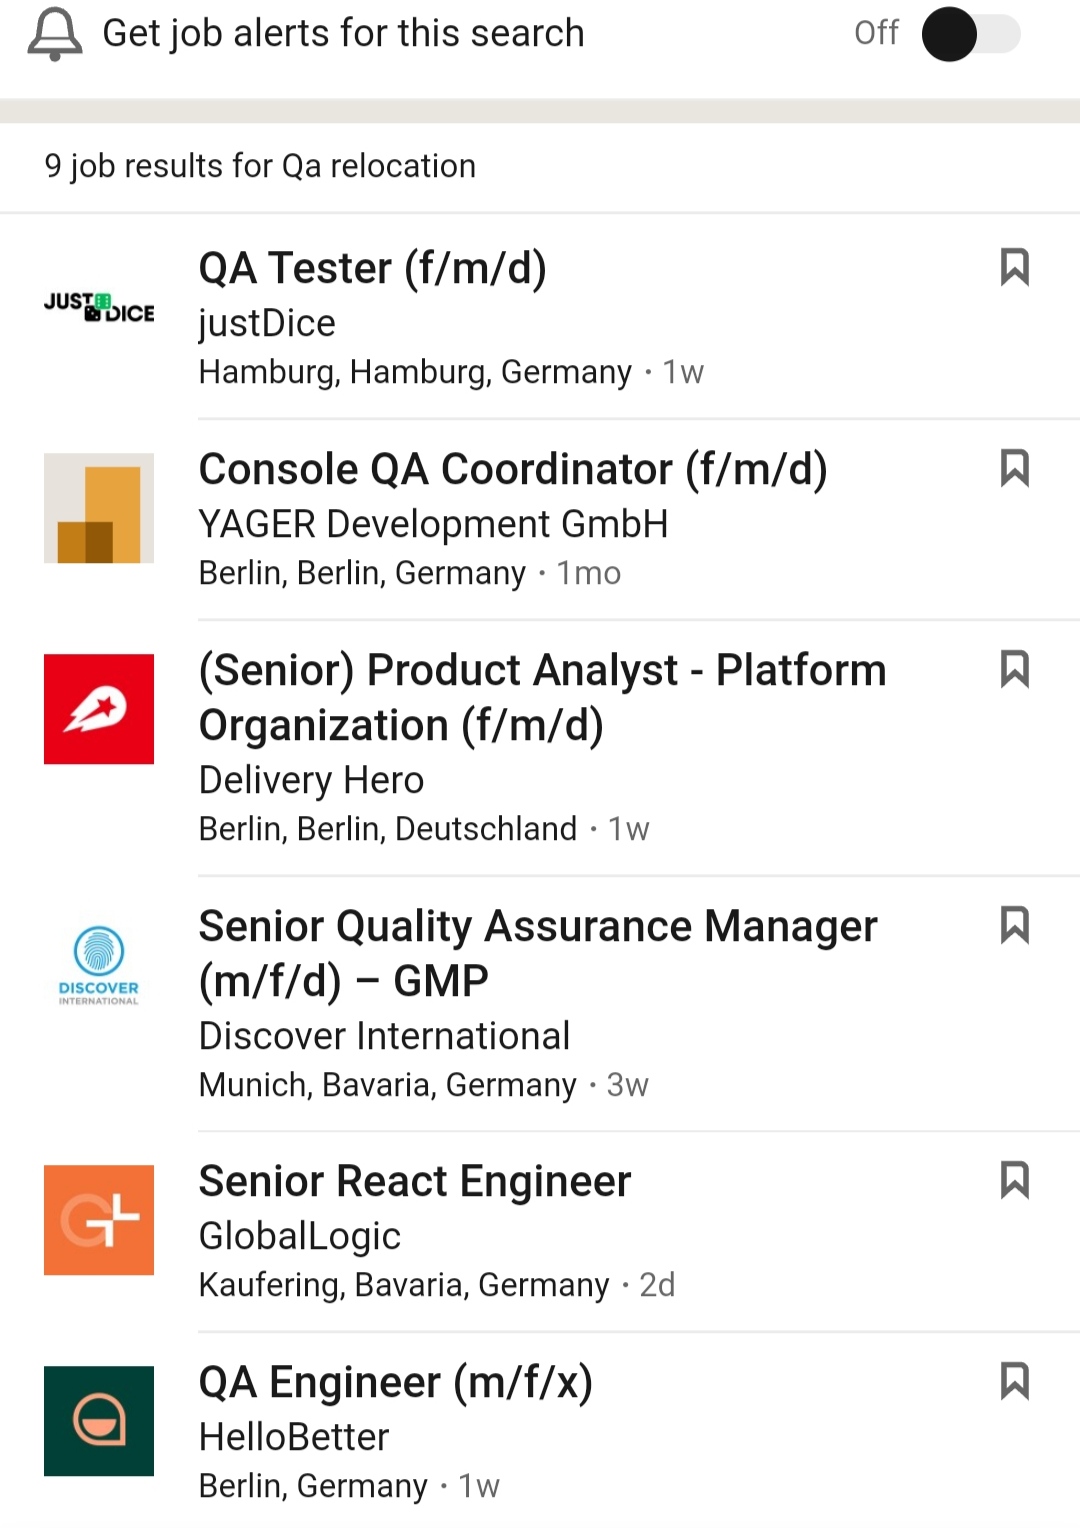1080x1528 pixels.
Task: Bookmark the Console QA Coordinator job
Action: tap(1014, 468)
